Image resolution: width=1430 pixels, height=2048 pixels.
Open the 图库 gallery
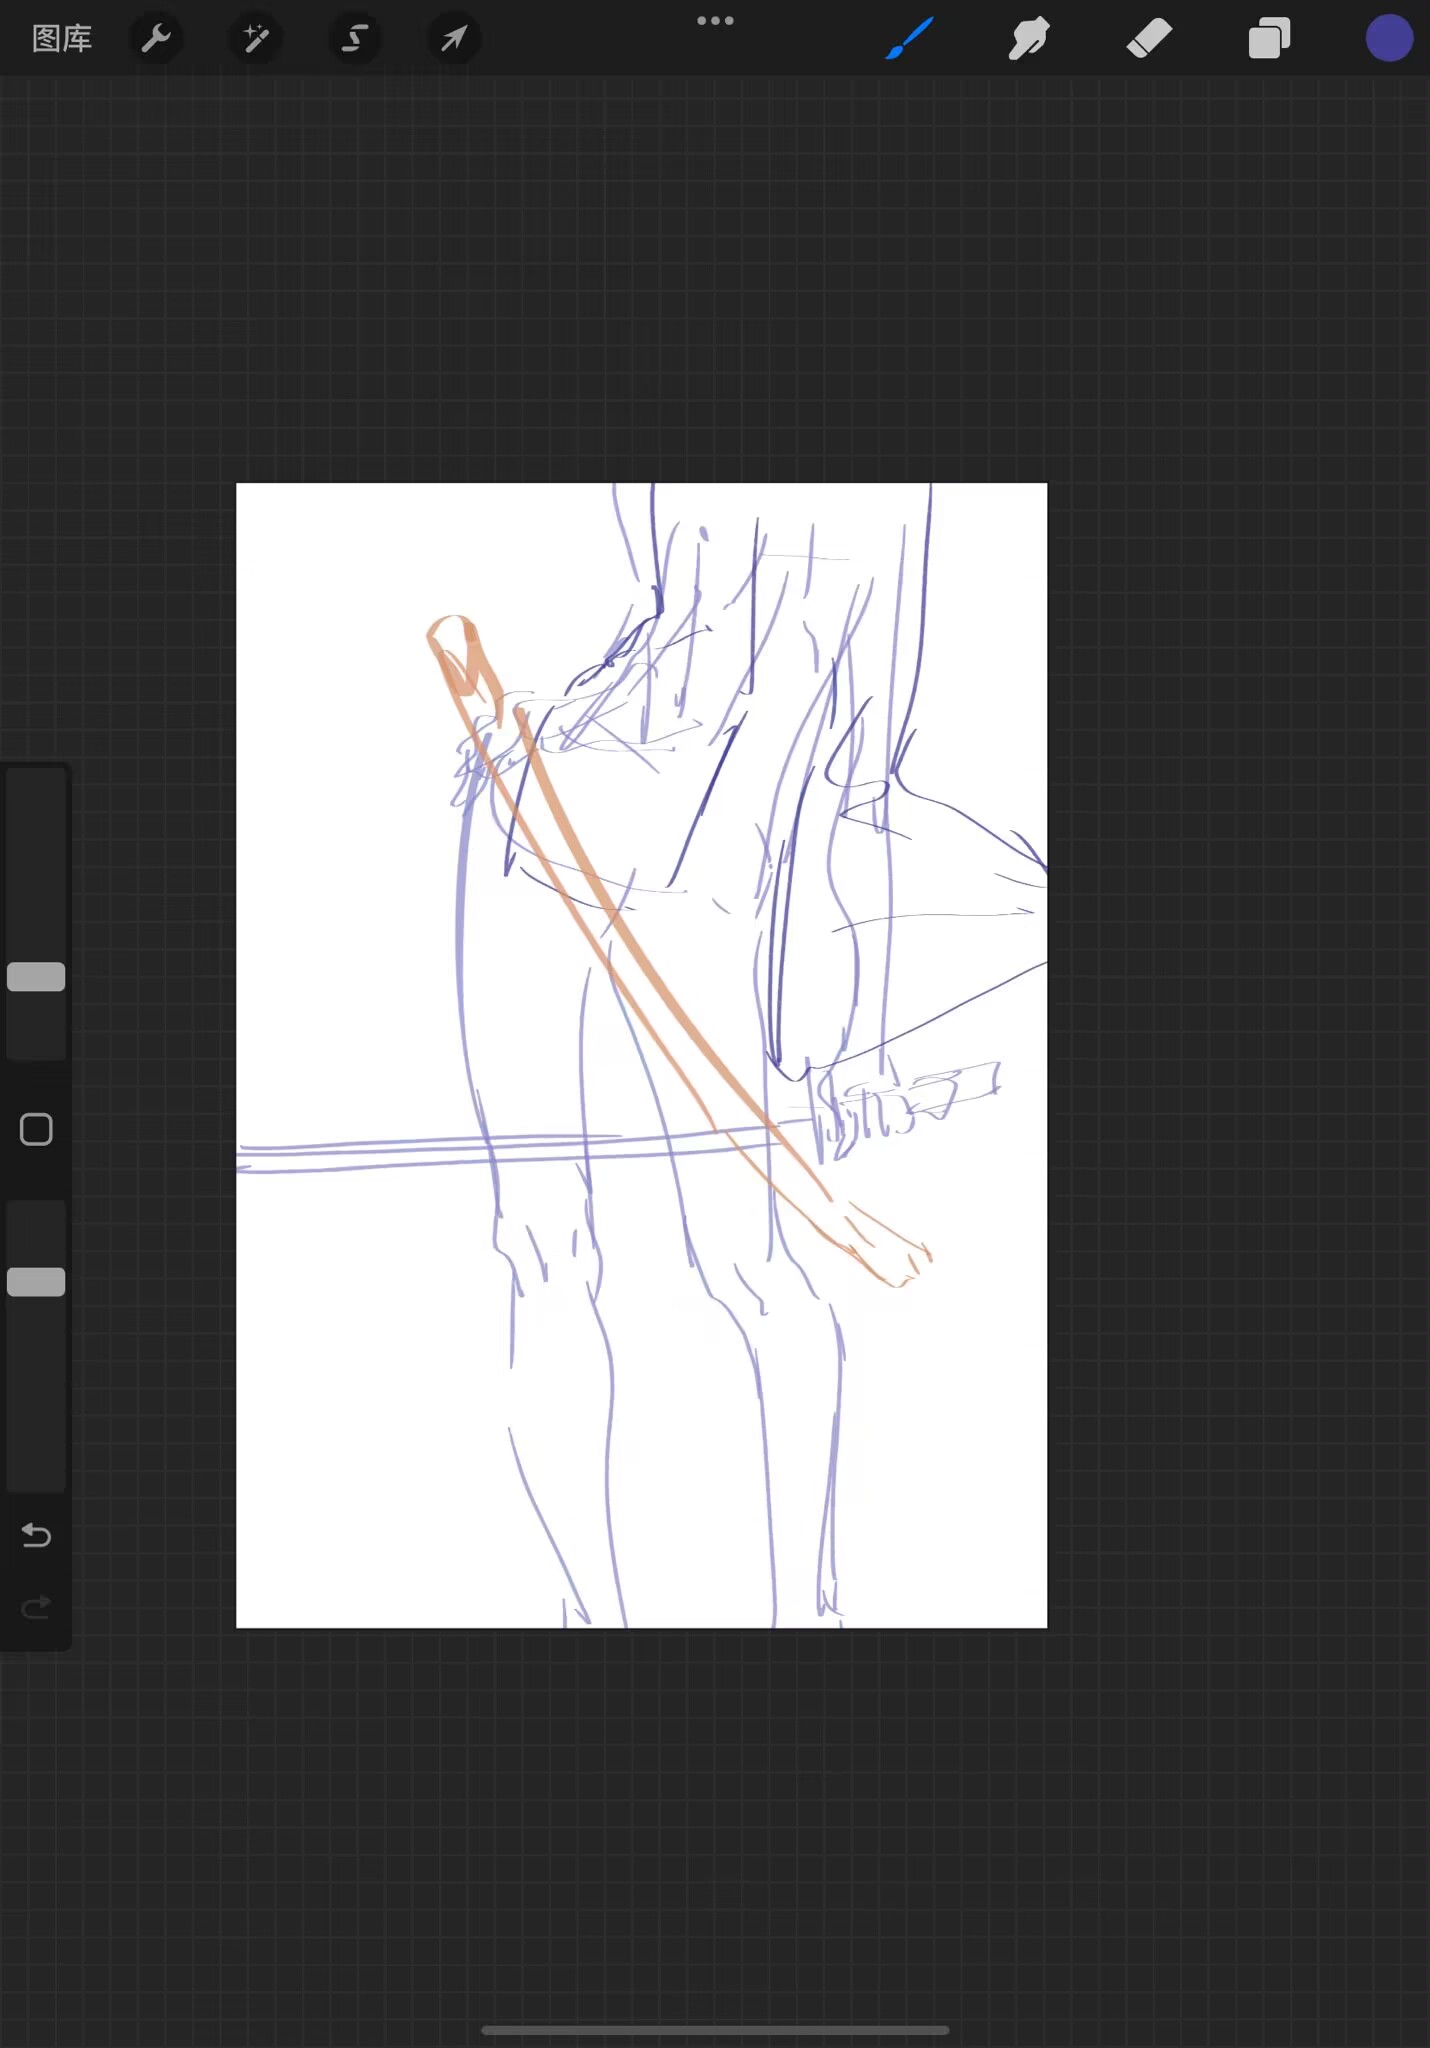[62, 39]
